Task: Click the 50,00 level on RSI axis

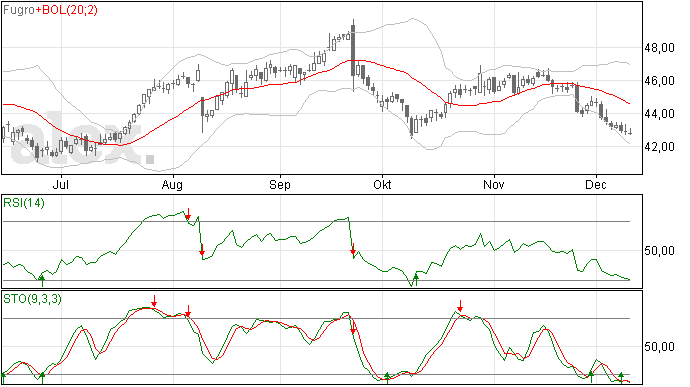Action: pos(659,251)
